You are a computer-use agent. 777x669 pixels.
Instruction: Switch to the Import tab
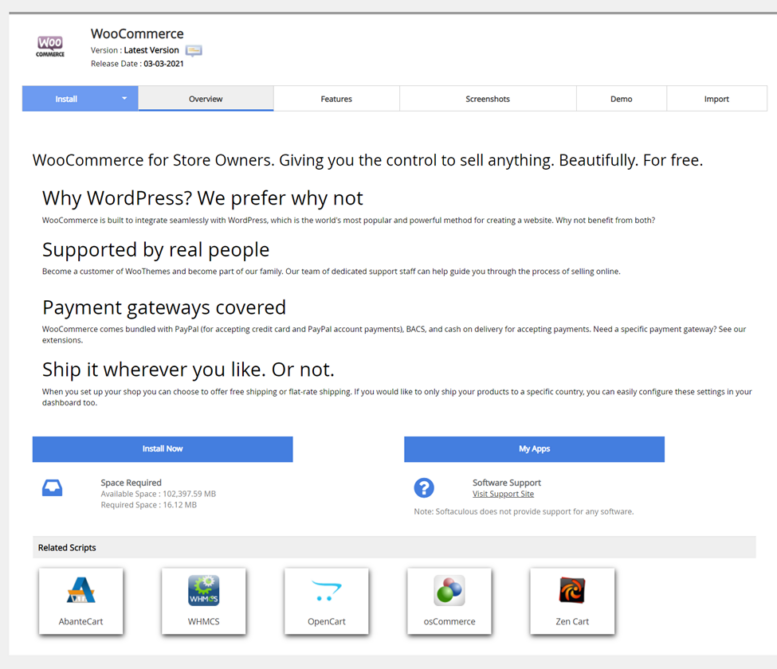(717, 99)
